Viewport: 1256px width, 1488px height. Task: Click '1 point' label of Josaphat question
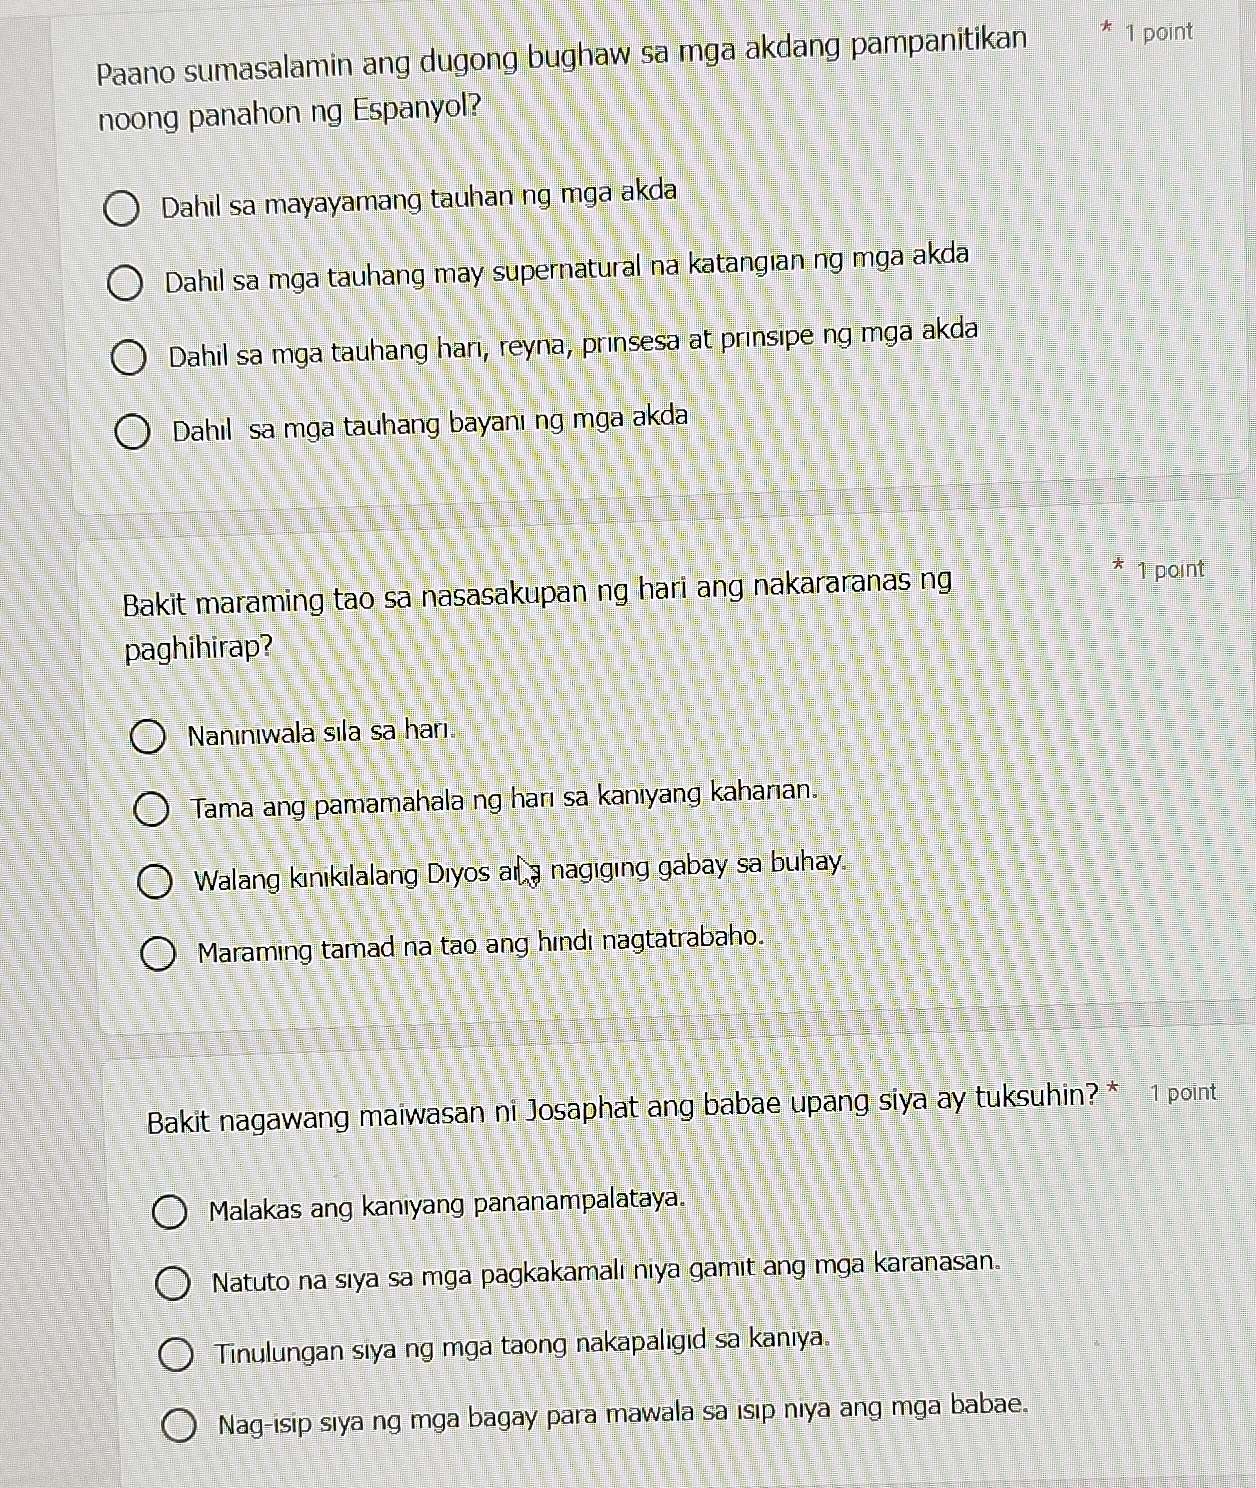[1184, 1092]
